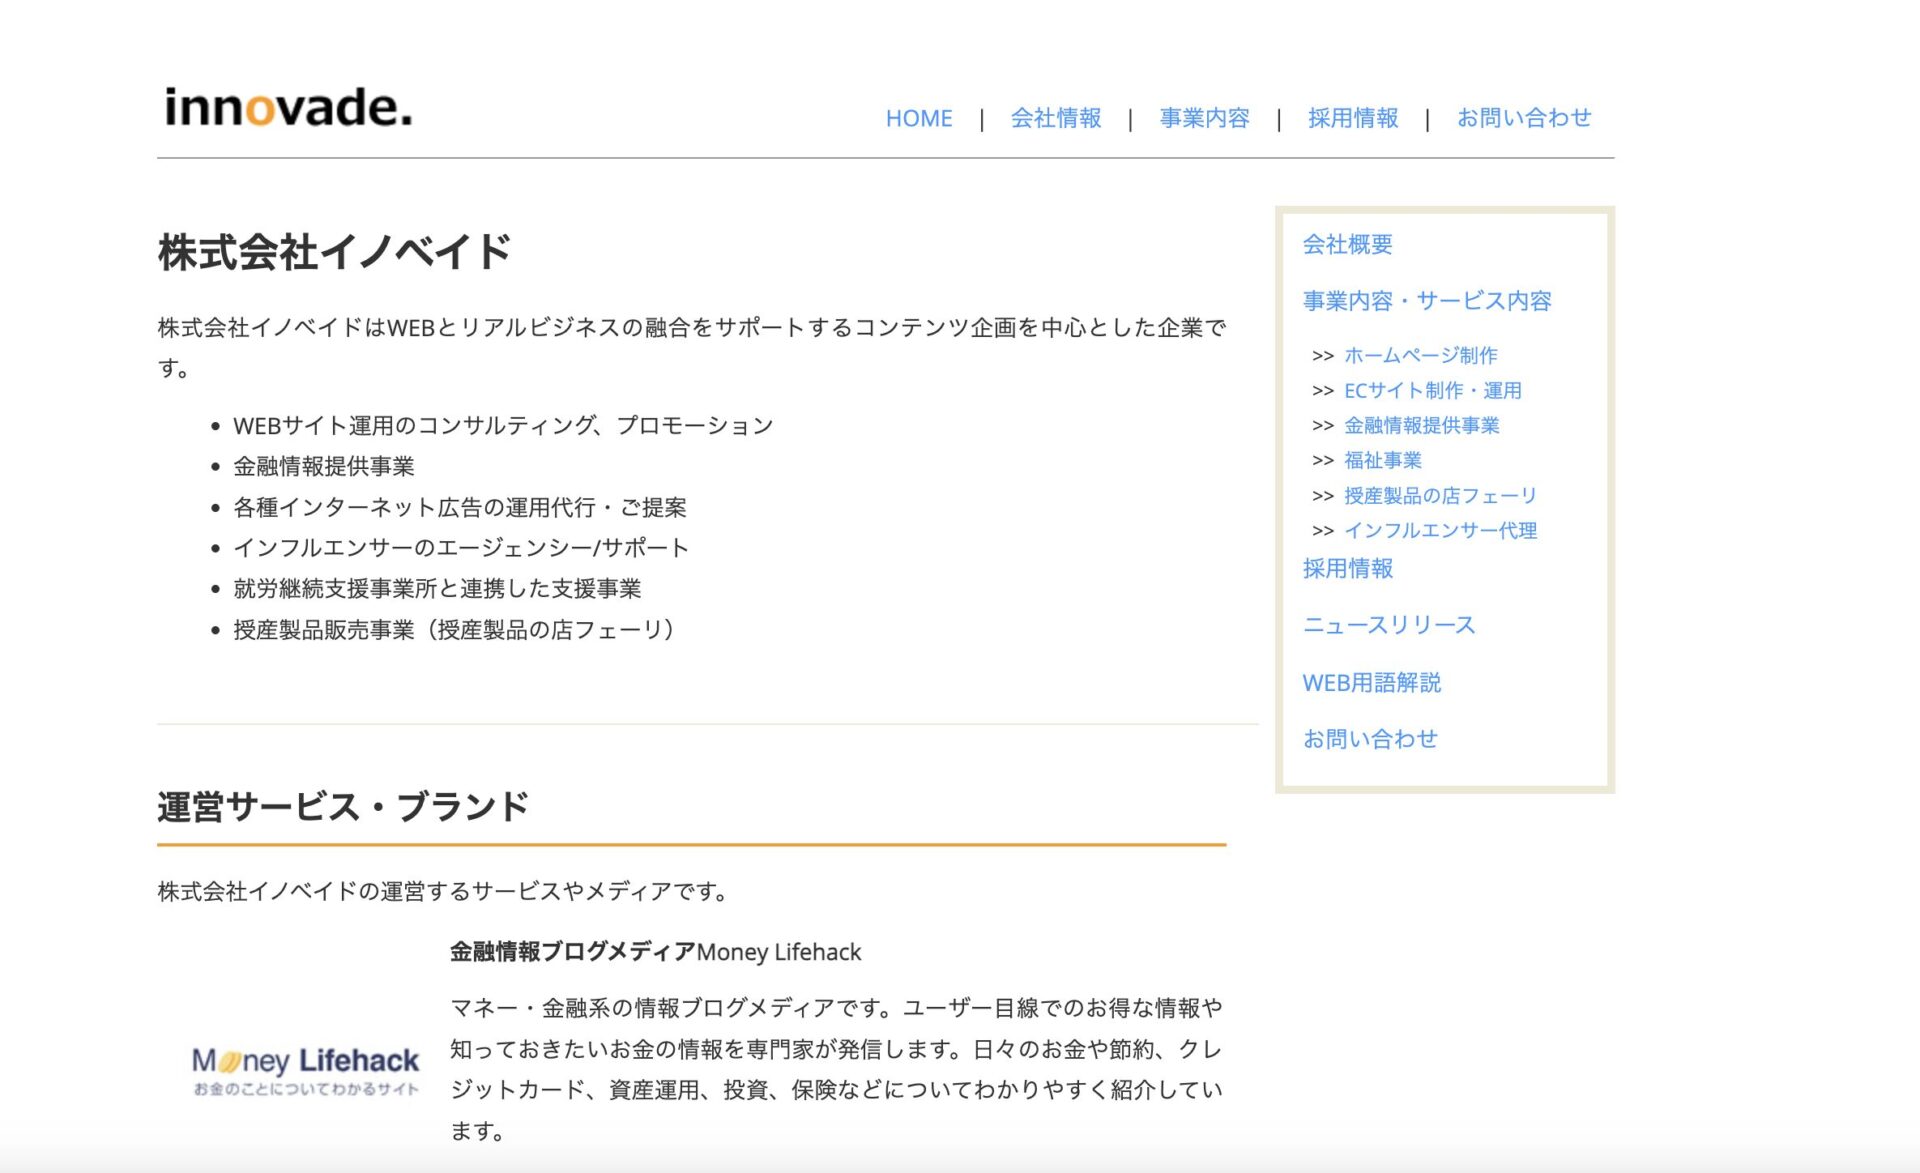Click 金融情報ブログメディアMoney Lifehack heading

655,951
